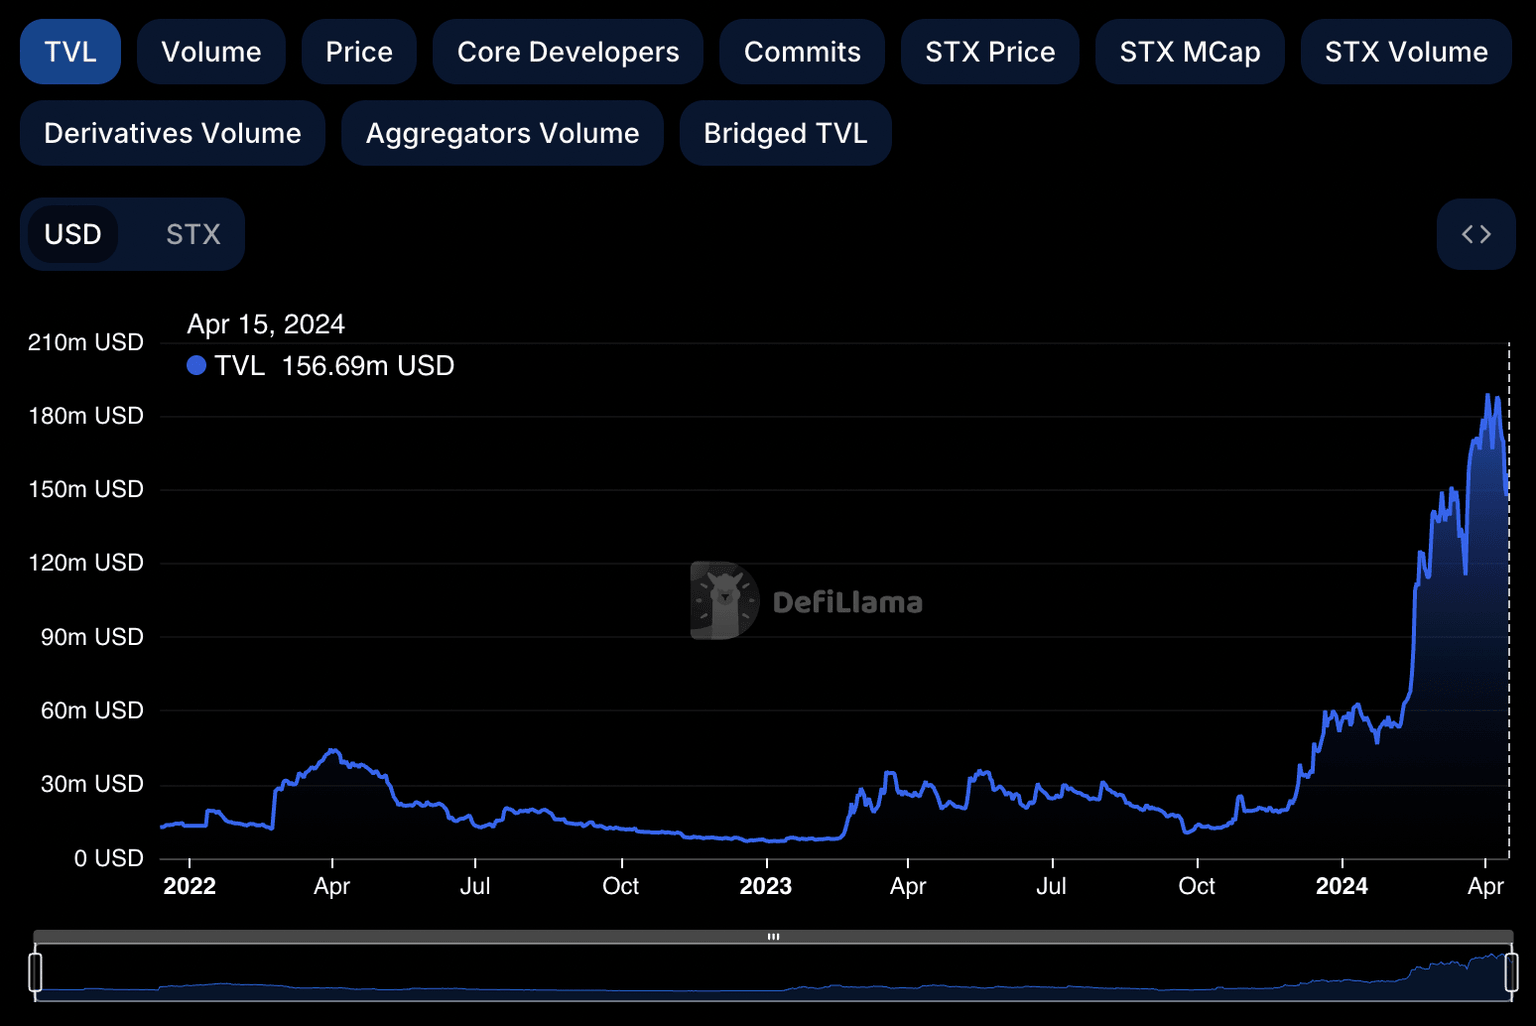Click the 120m USD y-axis label

(x=86, y=563)
